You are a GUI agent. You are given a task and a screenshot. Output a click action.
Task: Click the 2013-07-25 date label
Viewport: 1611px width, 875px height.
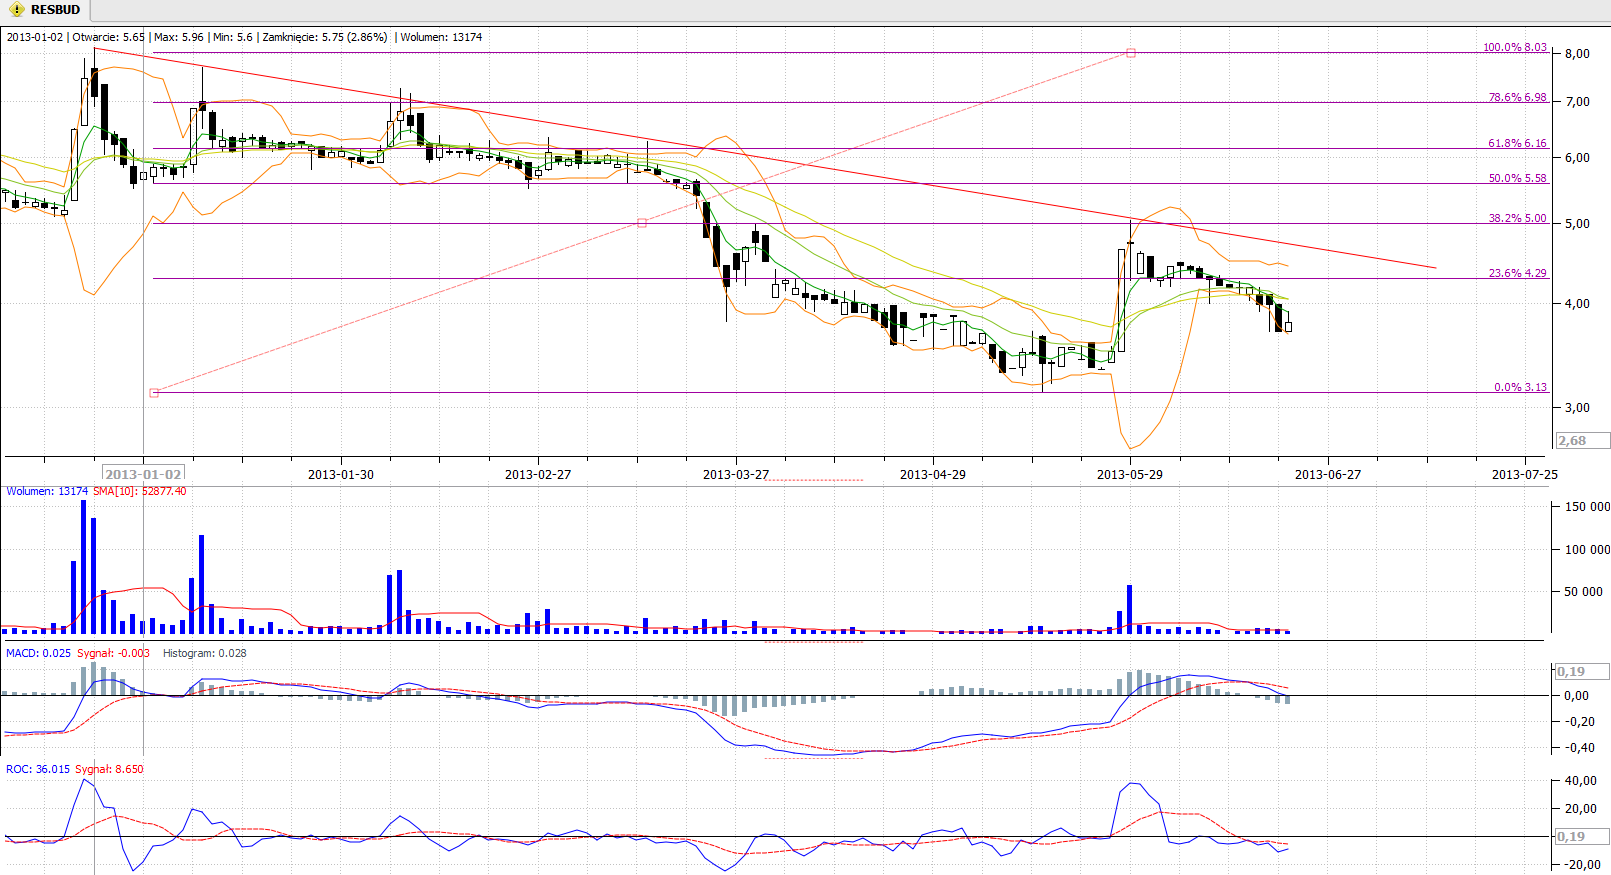click(x=1525, y=474)
